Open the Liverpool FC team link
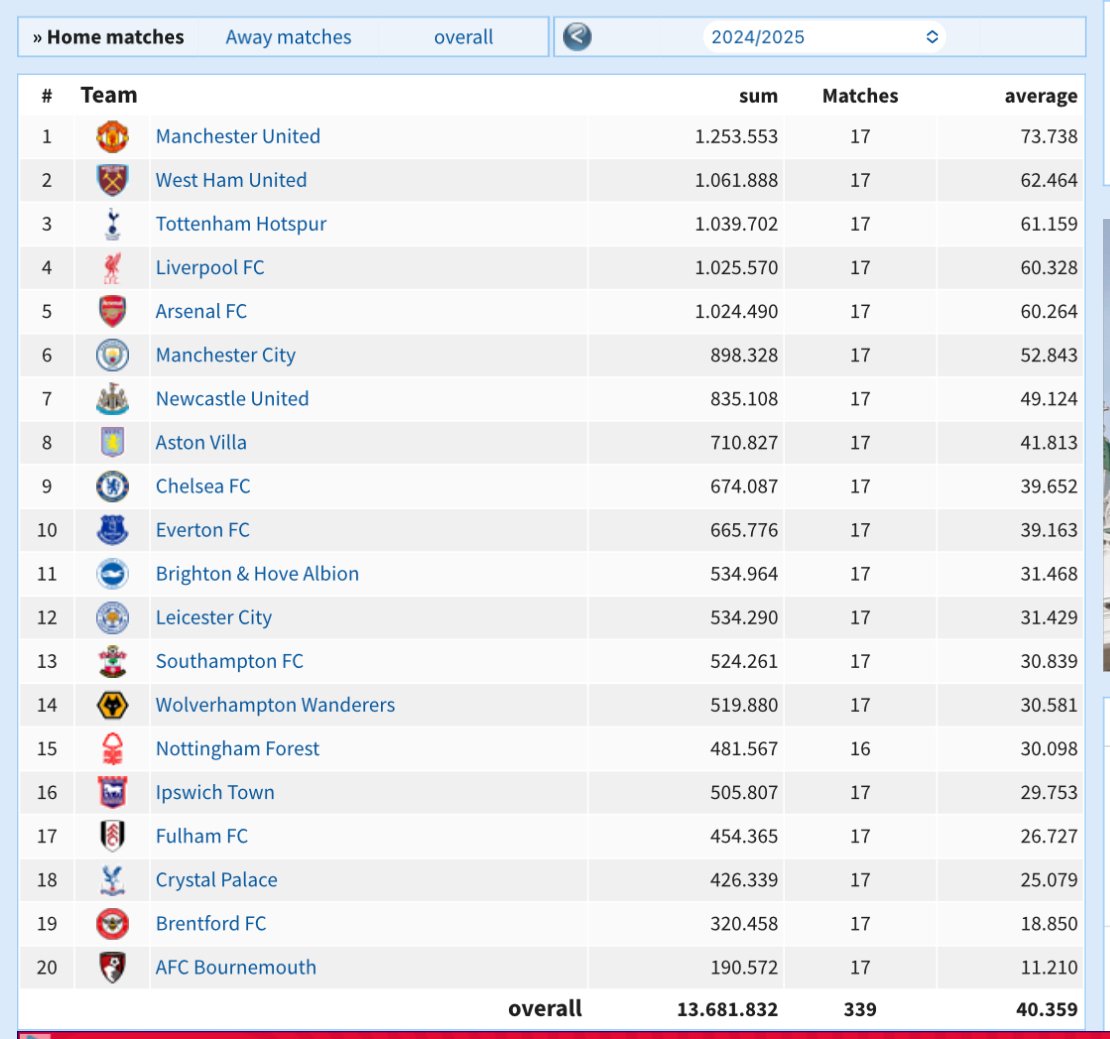 click(x=210, y=268)
